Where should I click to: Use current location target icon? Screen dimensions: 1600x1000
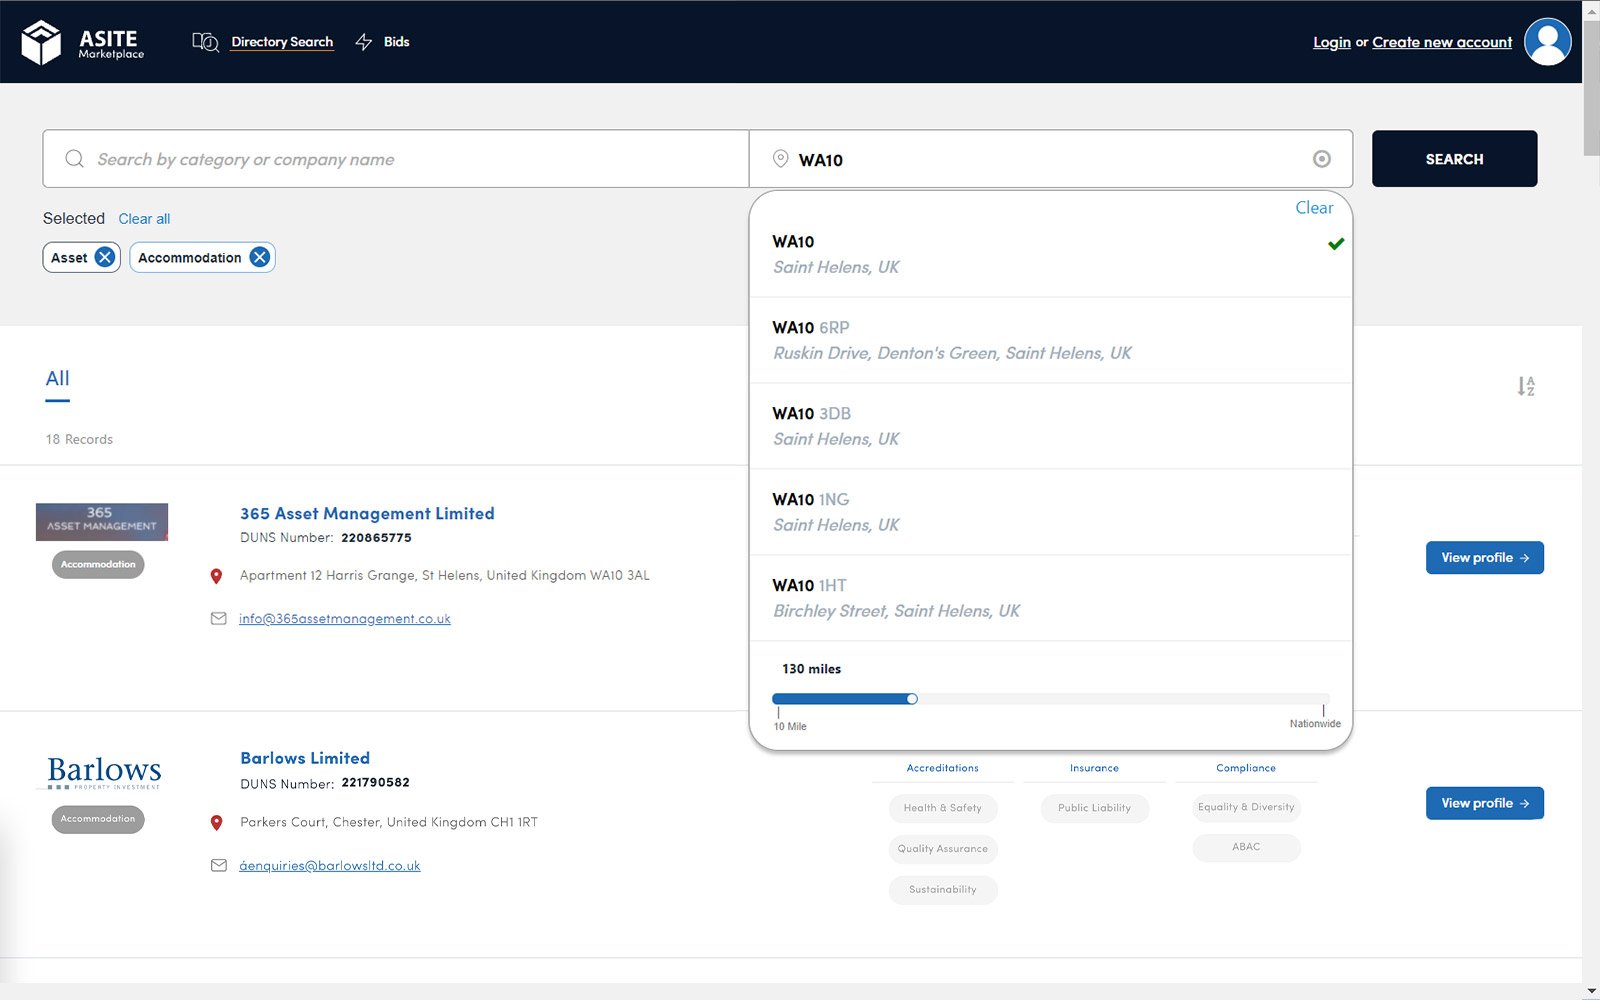pyautogui.click(x=1321, y=159)
